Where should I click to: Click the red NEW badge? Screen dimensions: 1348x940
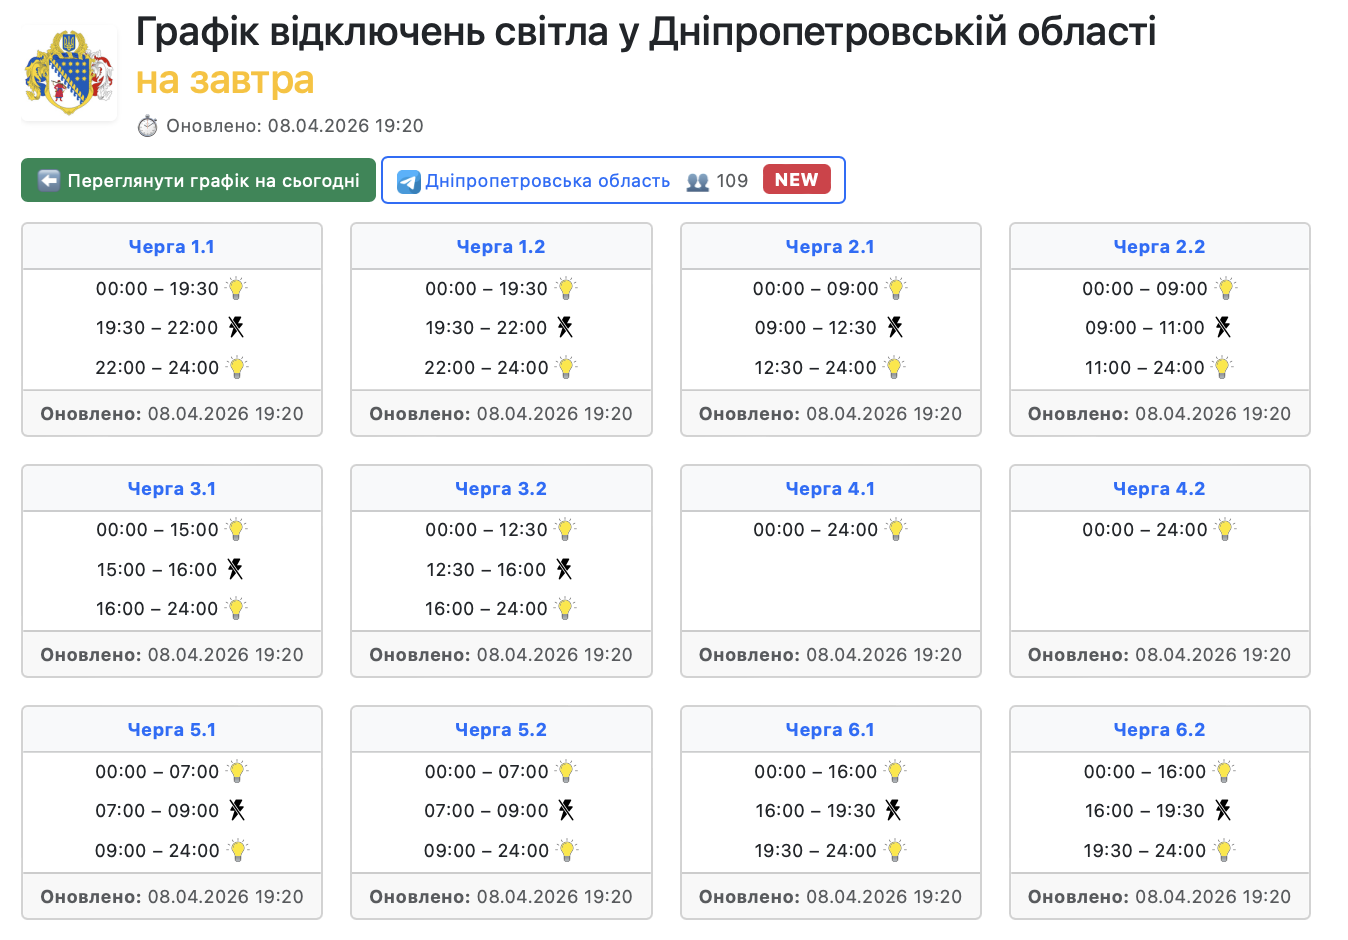click(796, 180)
